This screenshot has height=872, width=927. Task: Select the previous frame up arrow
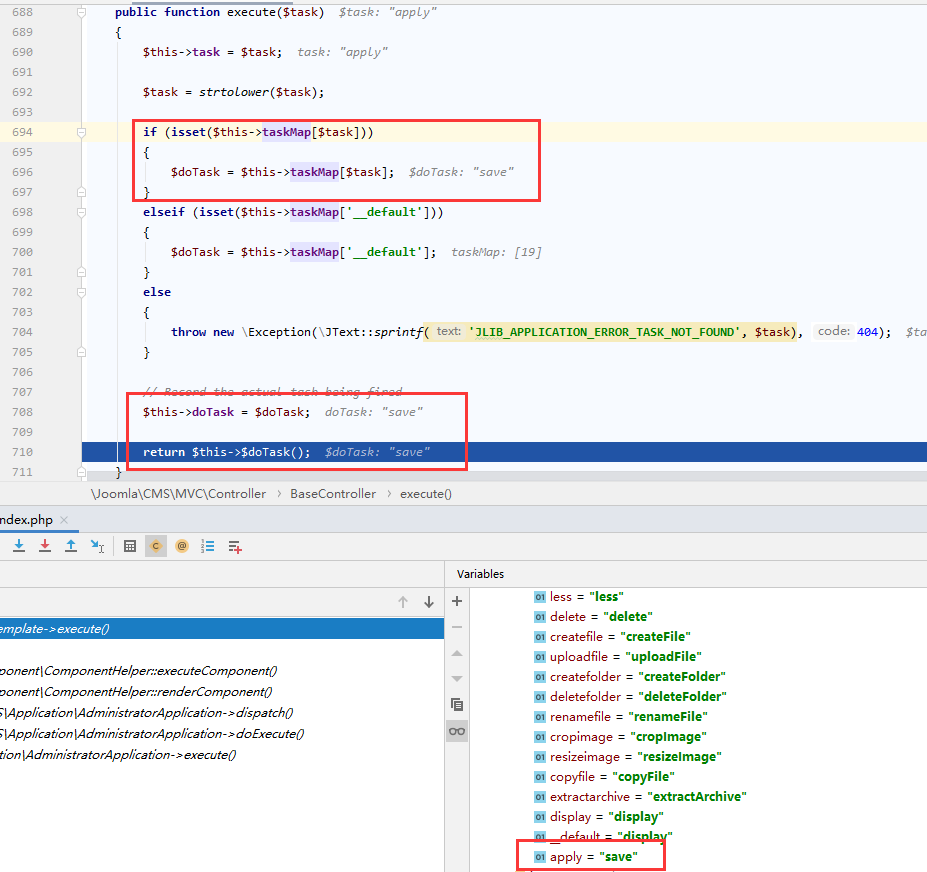tap(403, 602)
